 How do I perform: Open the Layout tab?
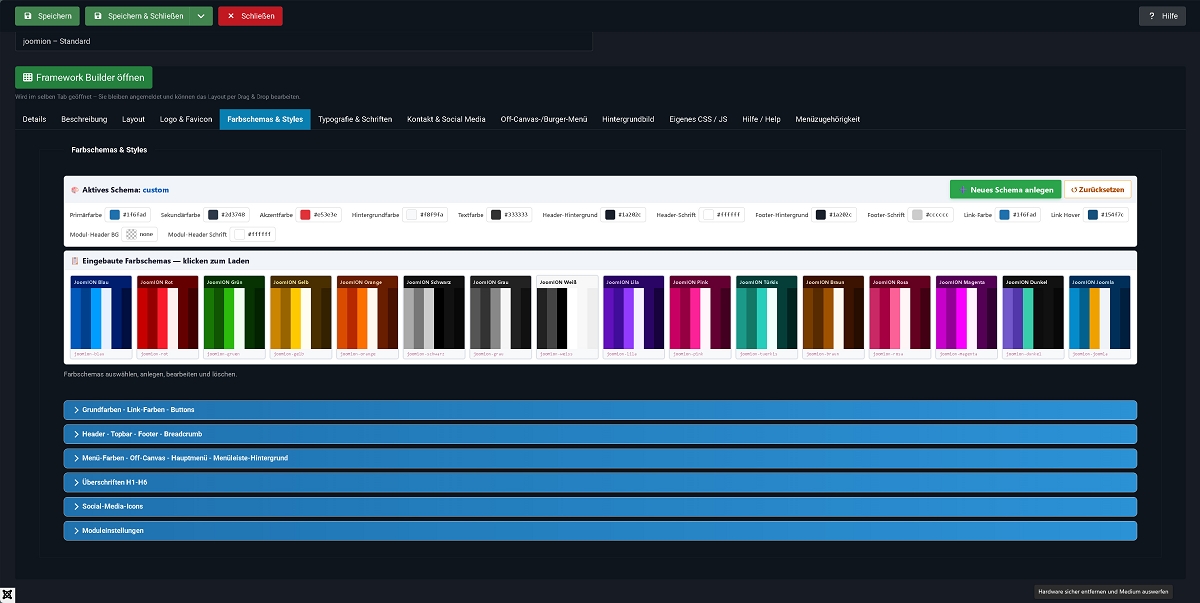point(134,119)
